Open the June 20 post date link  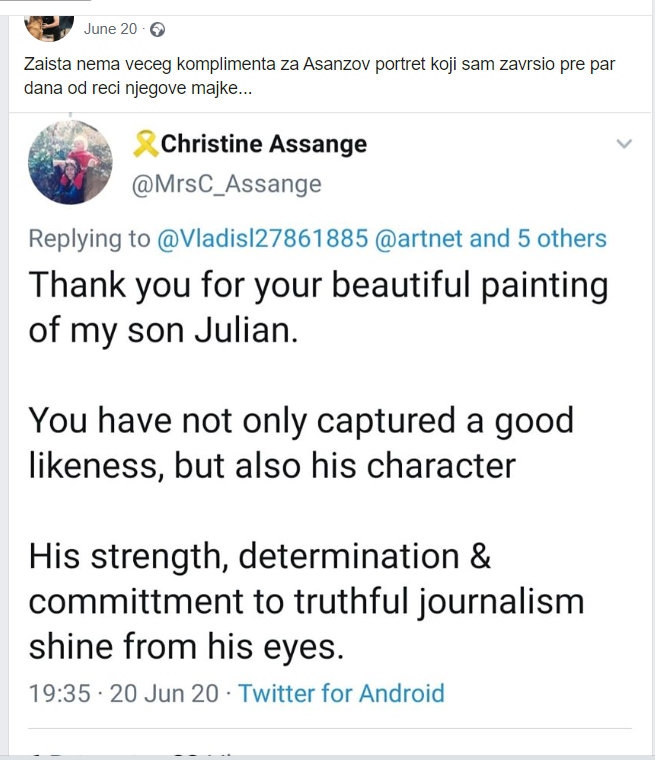111,29
